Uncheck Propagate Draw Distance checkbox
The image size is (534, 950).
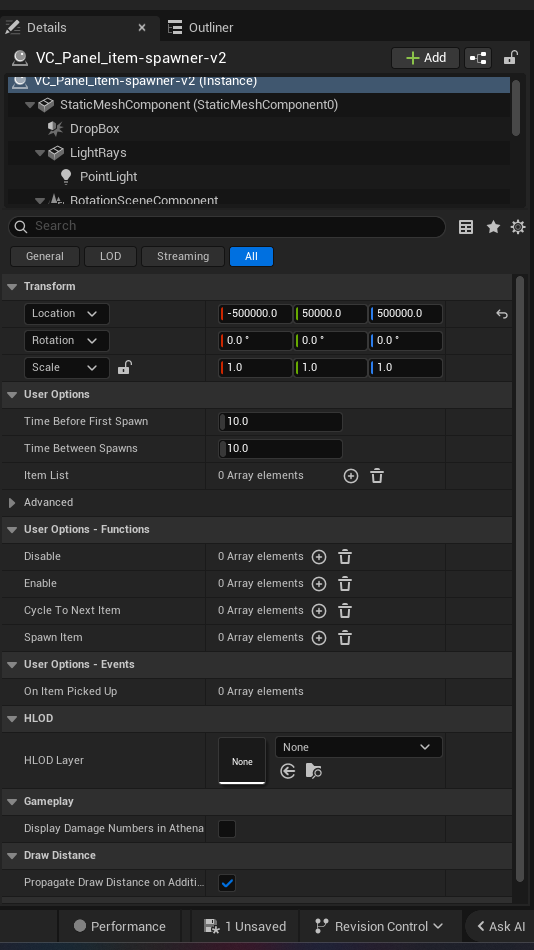[227, 883]
